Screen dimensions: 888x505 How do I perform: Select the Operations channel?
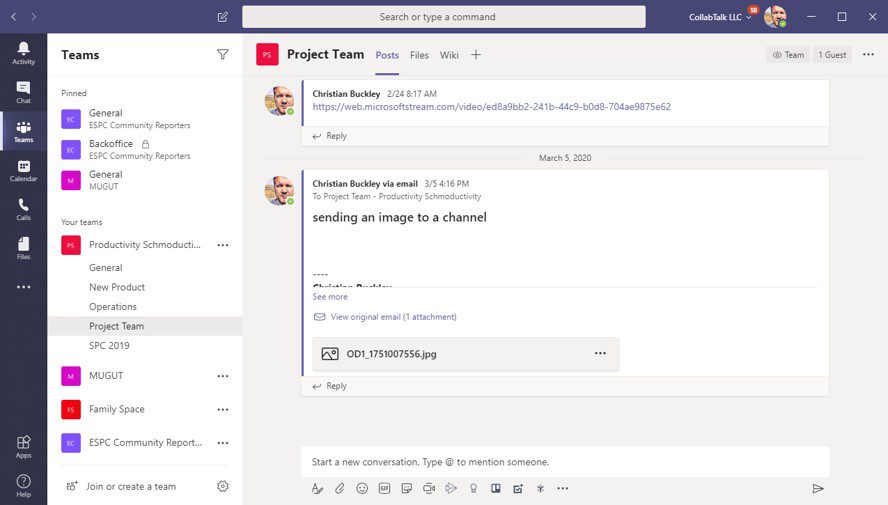113,307
